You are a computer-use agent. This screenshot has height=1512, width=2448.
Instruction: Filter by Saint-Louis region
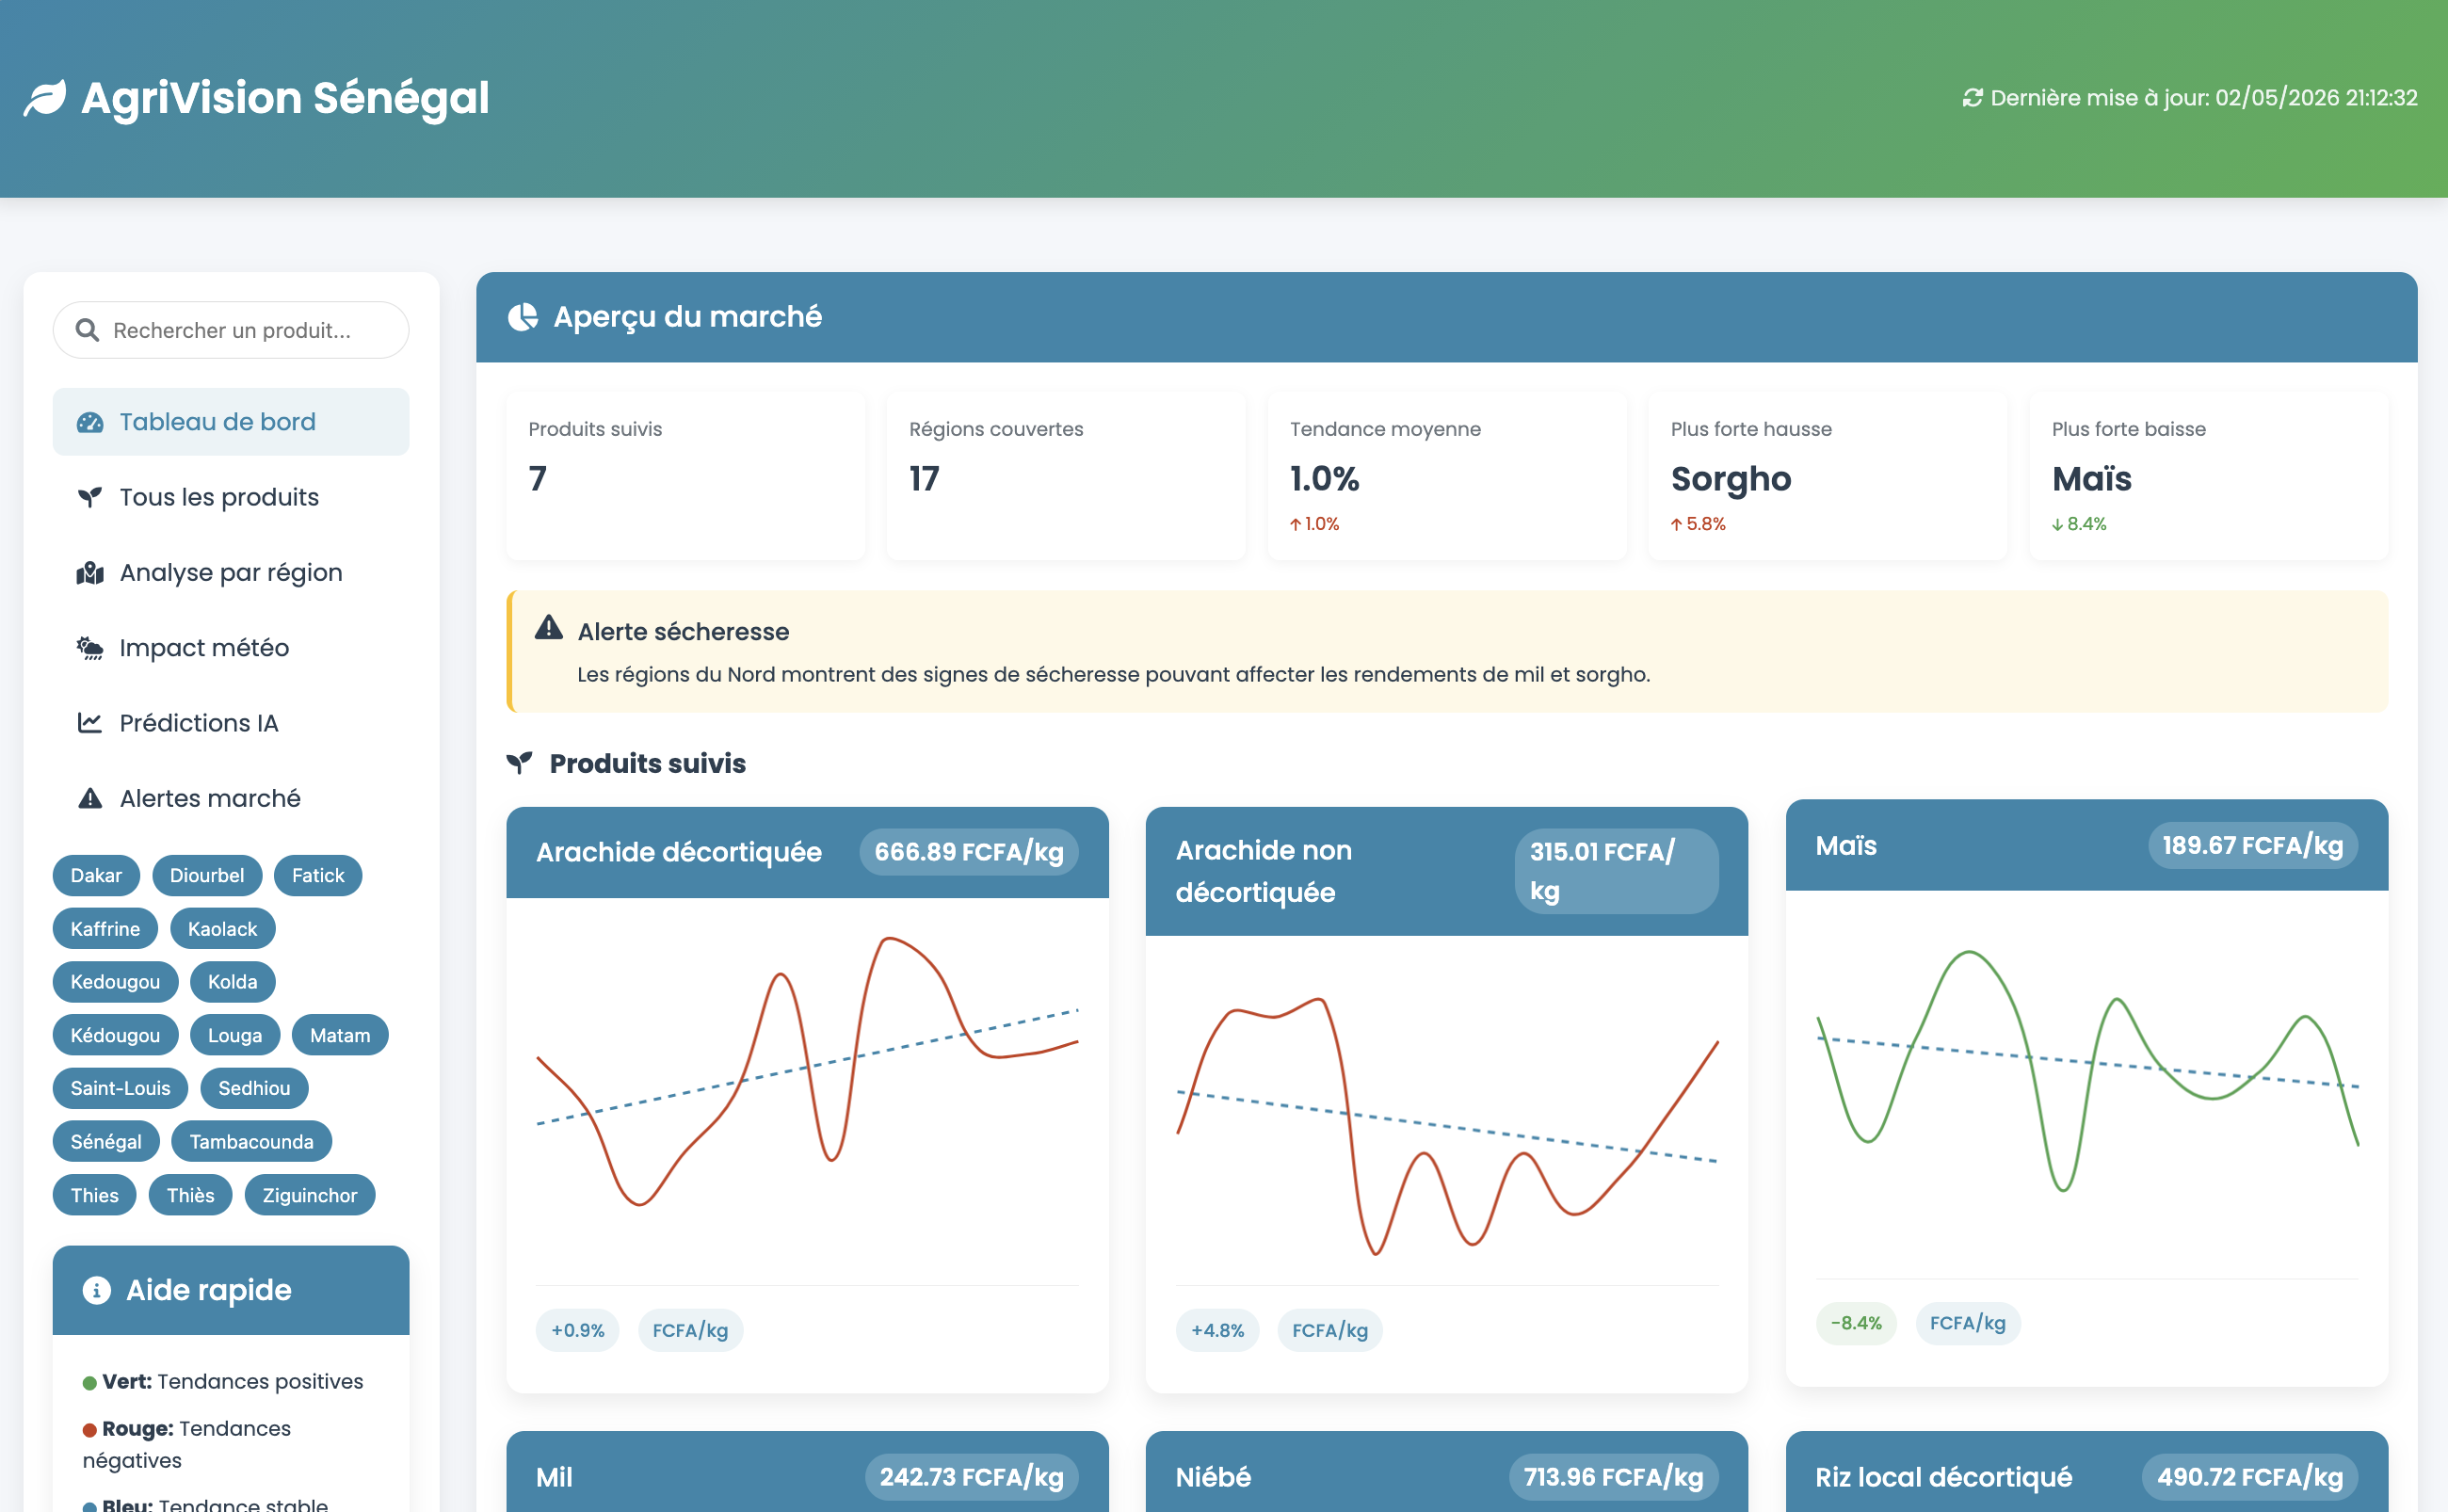(x=120, y=1088)
